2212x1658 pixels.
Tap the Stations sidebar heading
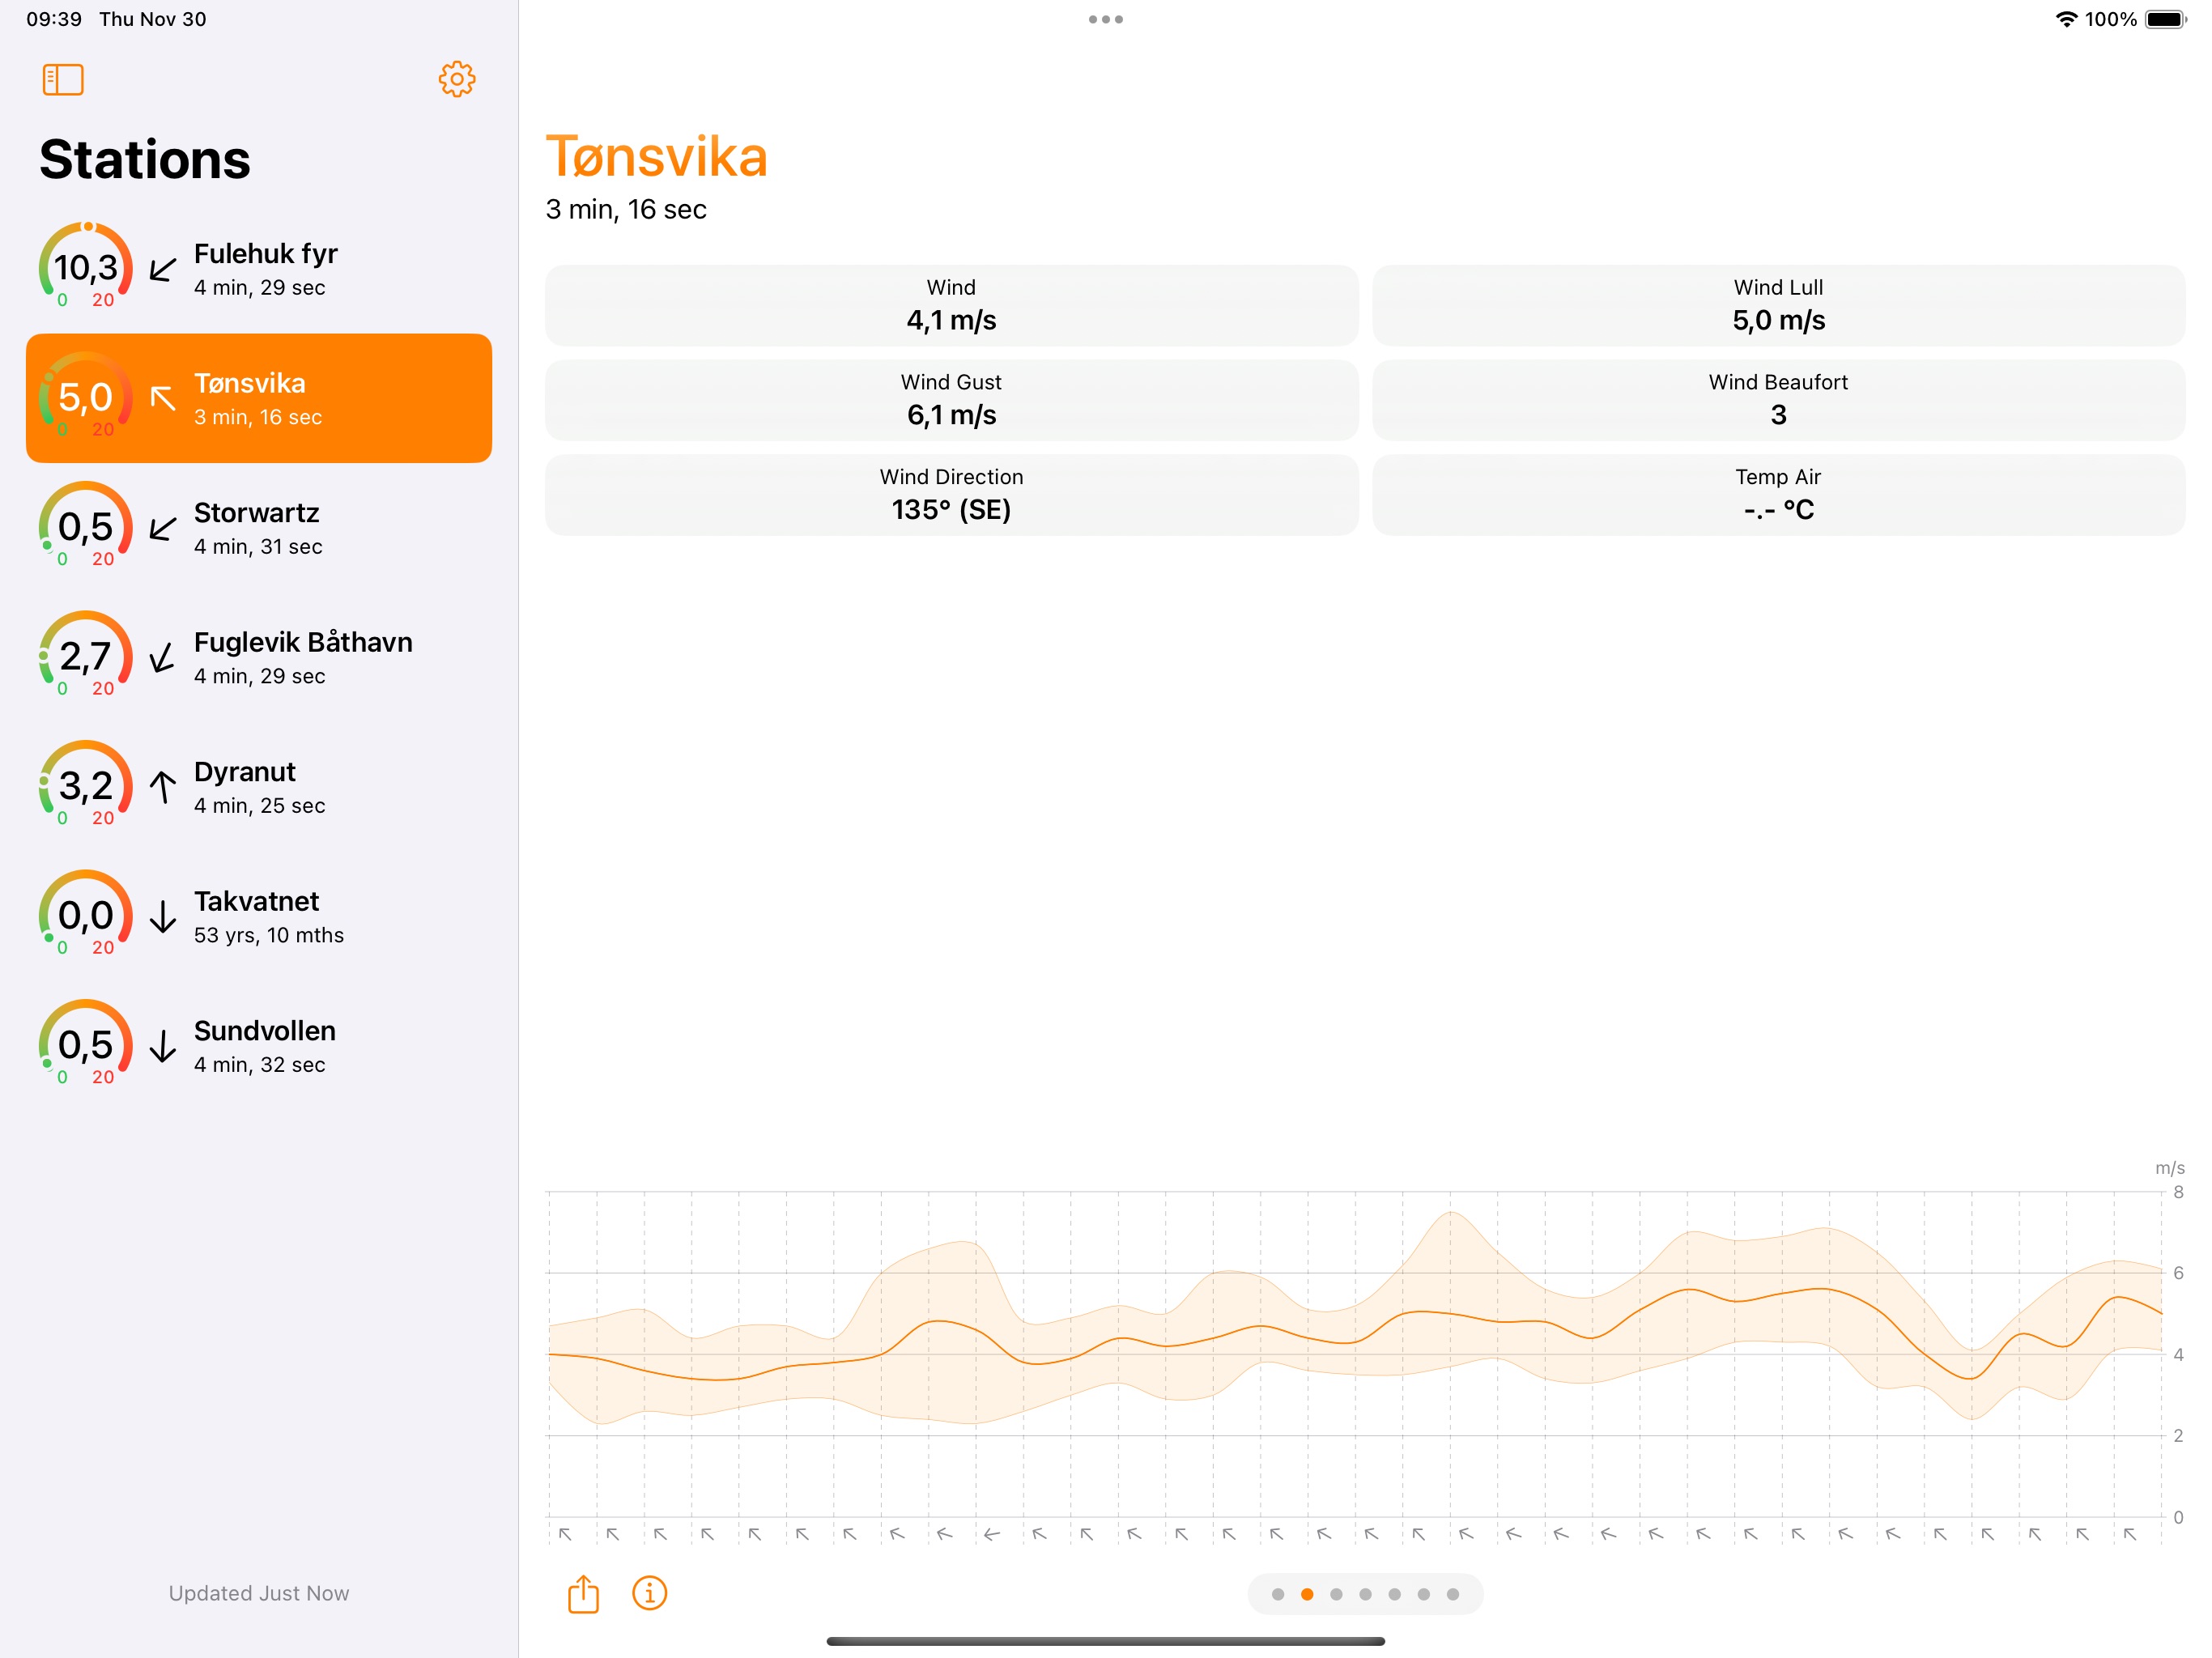pyautogui.click(x=145, y=160)
